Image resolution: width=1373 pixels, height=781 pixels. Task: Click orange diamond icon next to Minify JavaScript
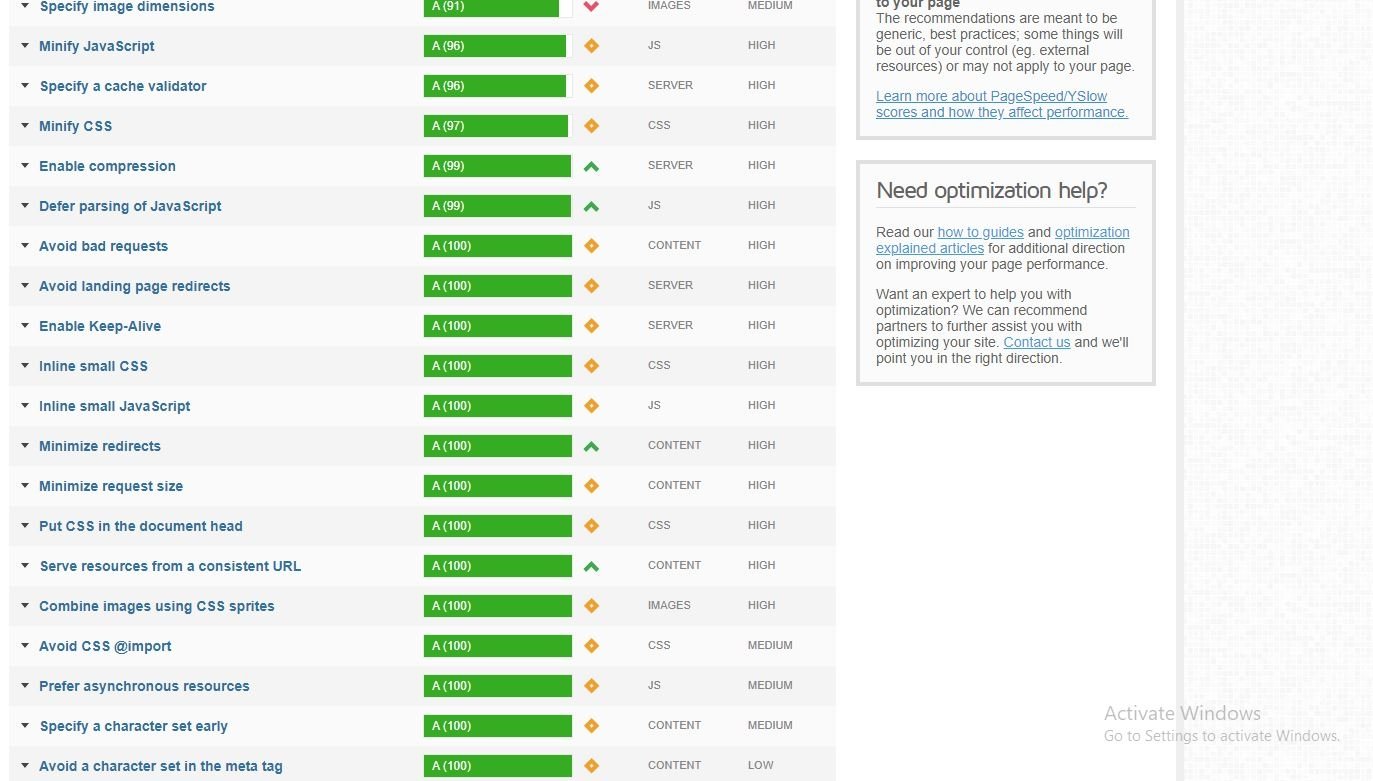(591, 46)
